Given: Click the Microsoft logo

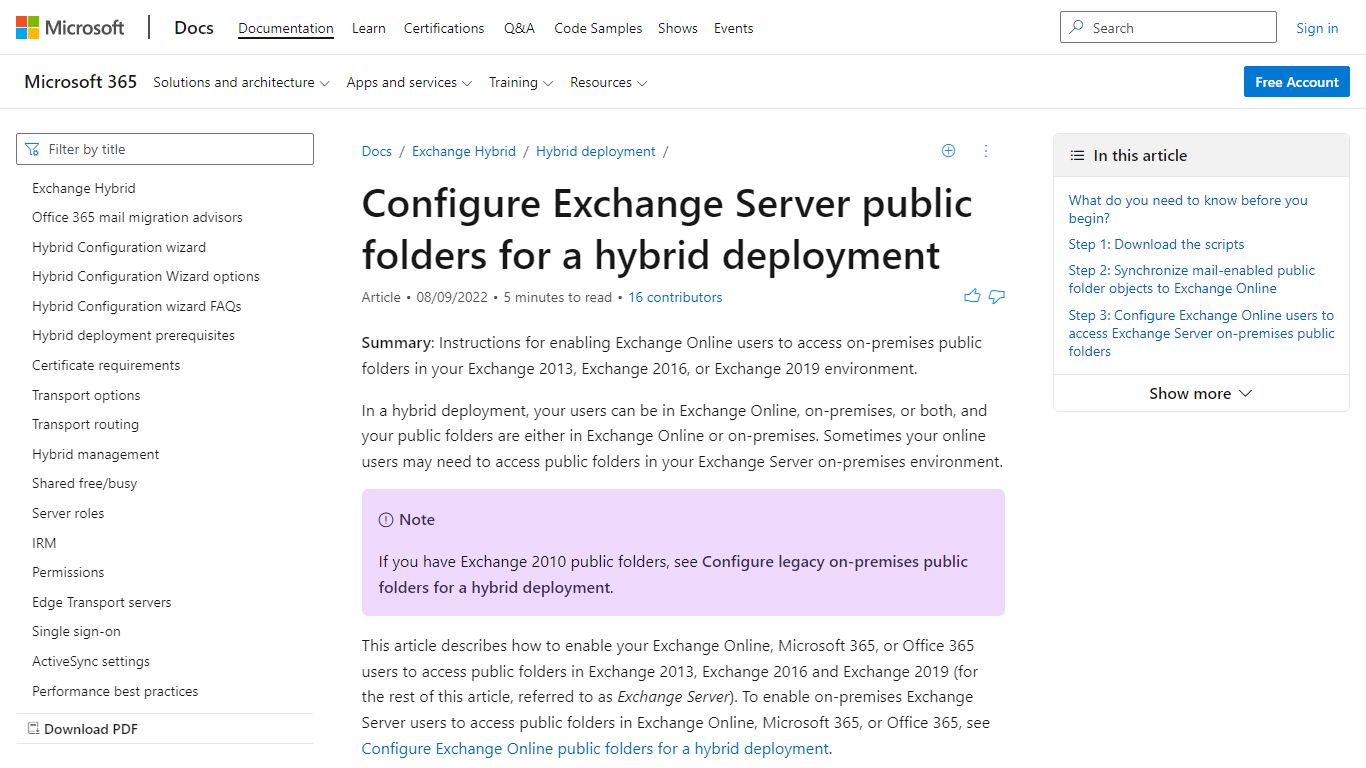Looking at the screenshot, I should pyautogui.click(x=70, y=28).
